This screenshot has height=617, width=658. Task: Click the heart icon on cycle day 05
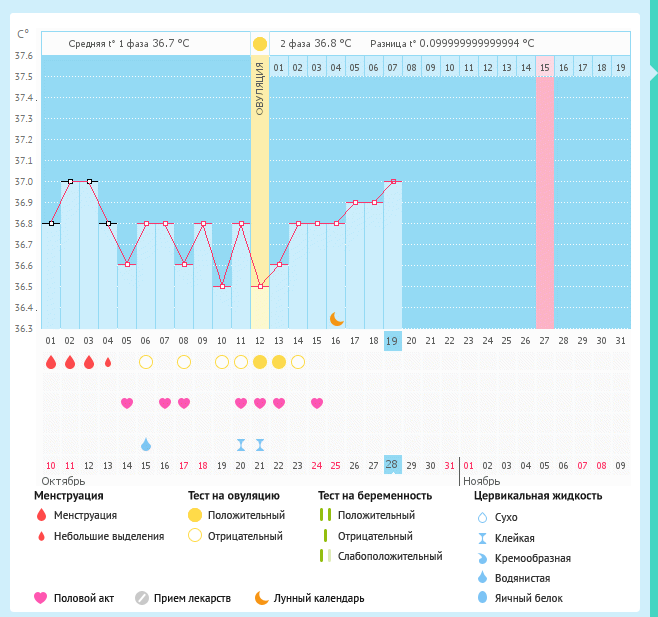click(127, 403)
